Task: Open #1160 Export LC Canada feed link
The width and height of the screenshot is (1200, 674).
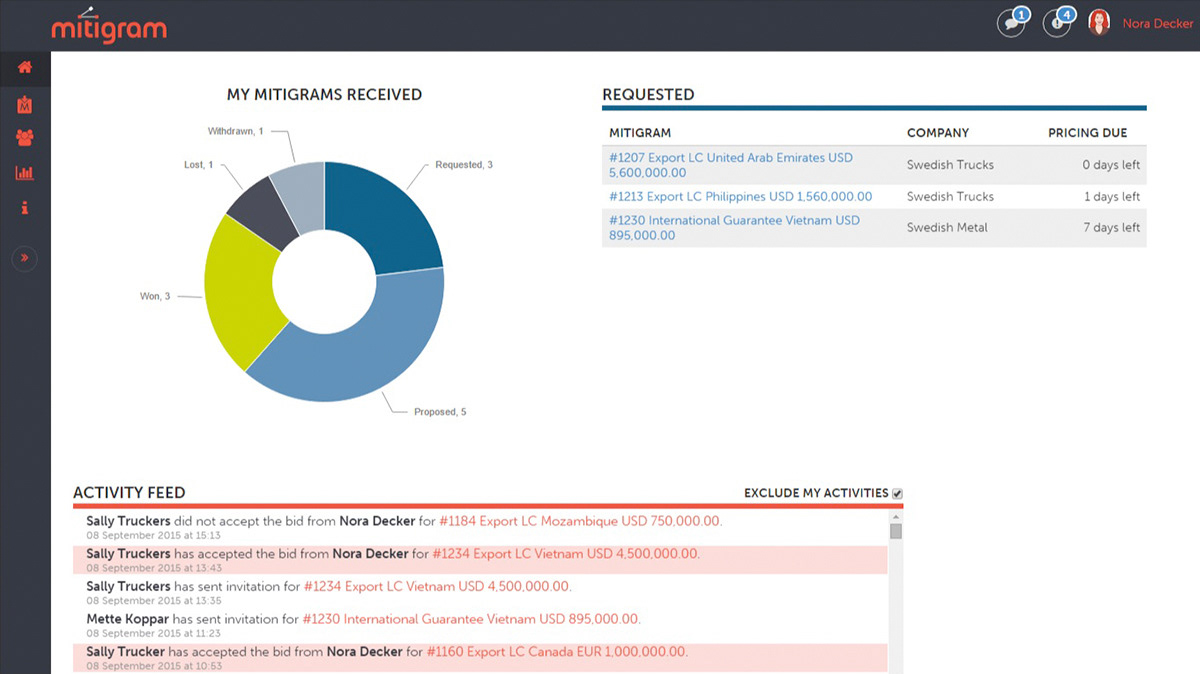Action: [557, 652]
